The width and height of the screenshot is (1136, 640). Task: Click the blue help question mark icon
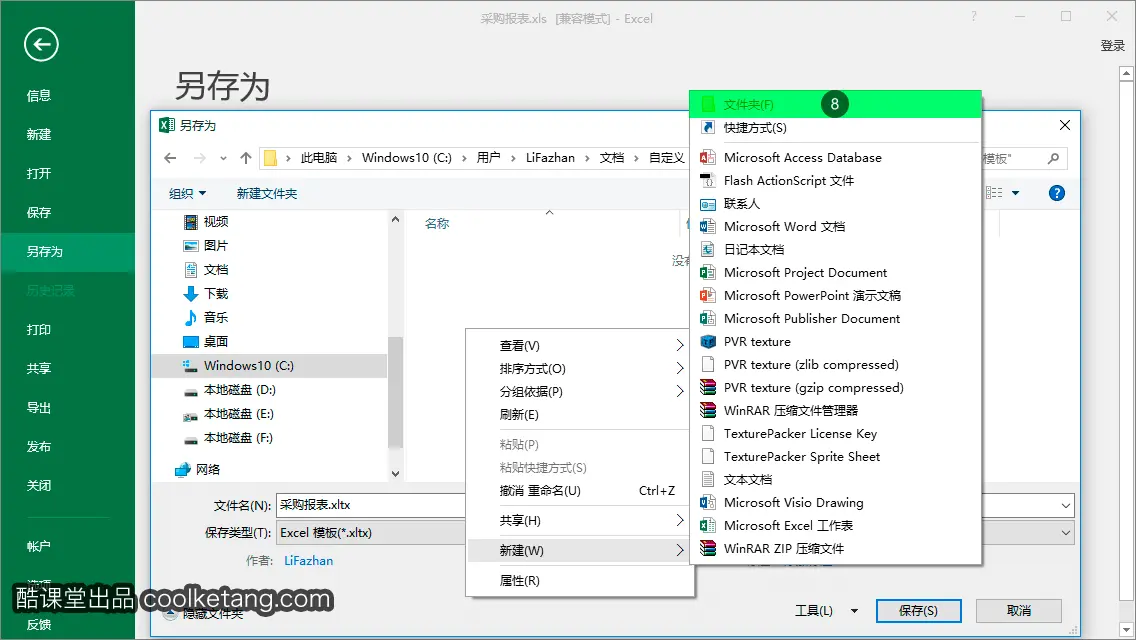[x=1057, y=193]
